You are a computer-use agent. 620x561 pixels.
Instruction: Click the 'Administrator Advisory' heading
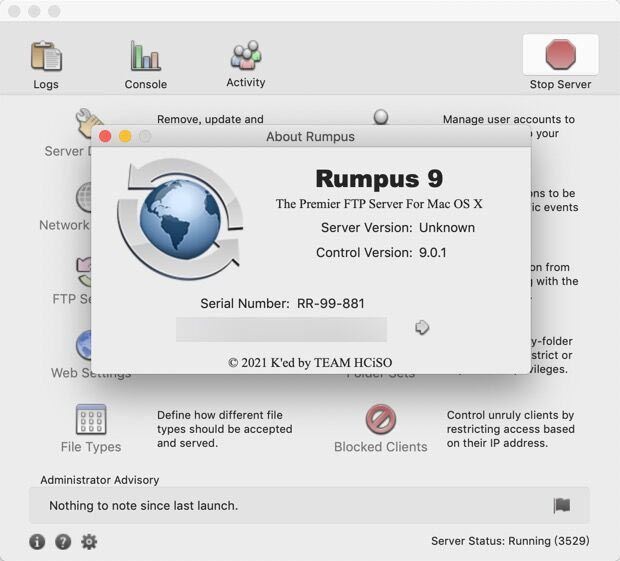click(x=100, y=480)
